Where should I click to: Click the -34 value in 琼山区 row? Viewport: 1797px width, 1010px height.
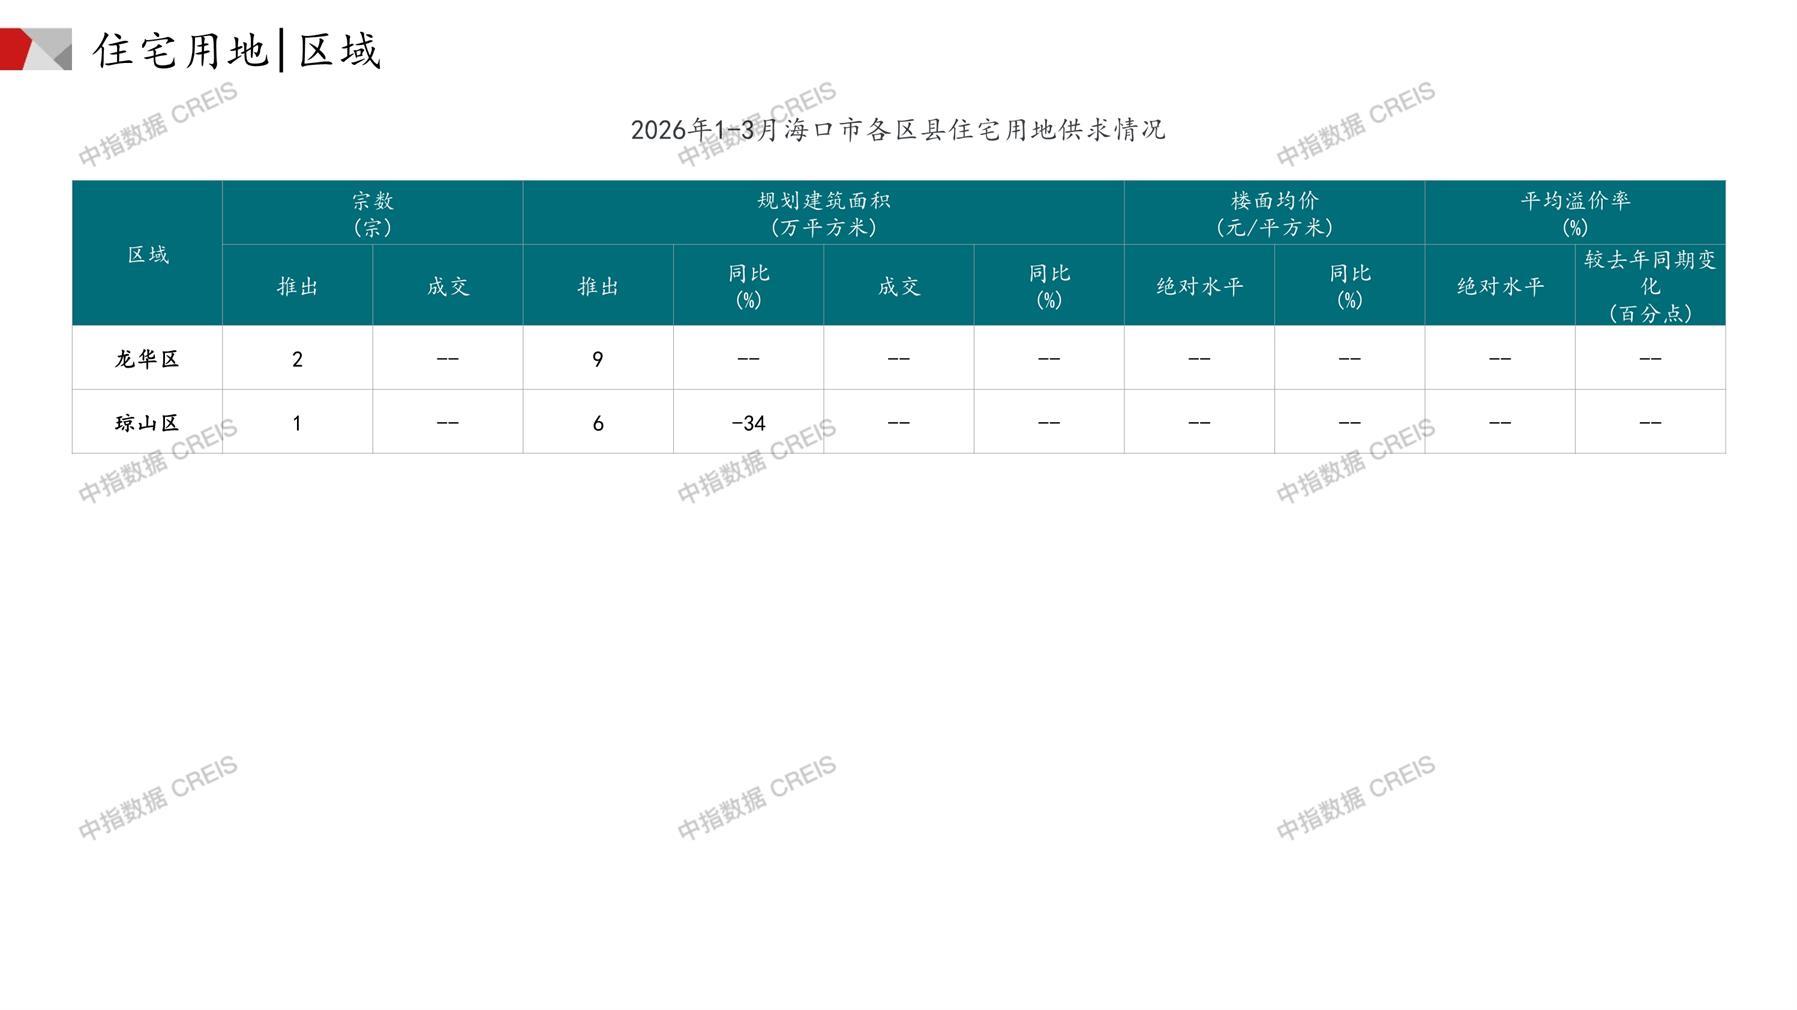(748, 423)
